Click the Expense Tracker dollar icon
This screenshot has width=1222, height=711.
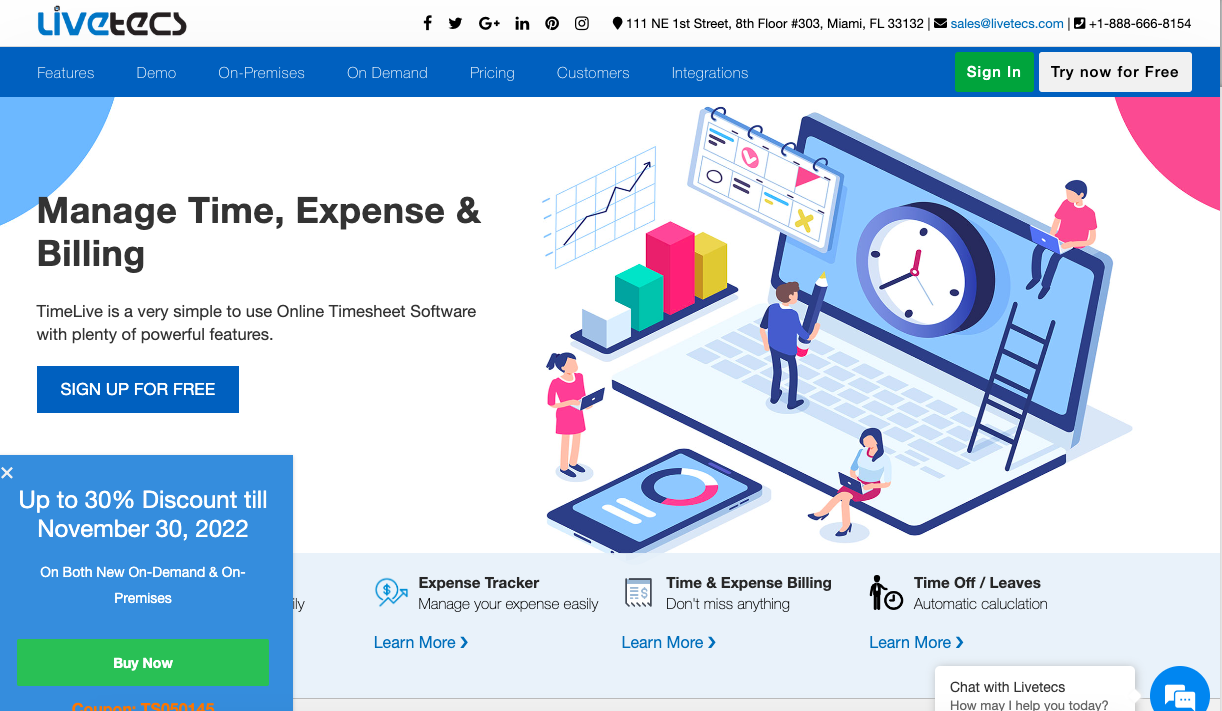point(390,593)
